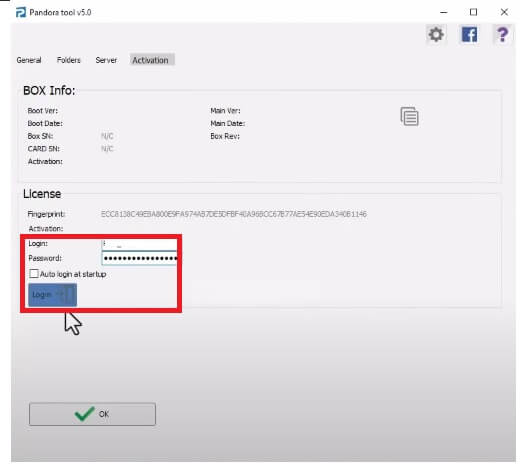Click the Boot Ver: label
Viewport: 527px width, 466px height.
(43, 111)
